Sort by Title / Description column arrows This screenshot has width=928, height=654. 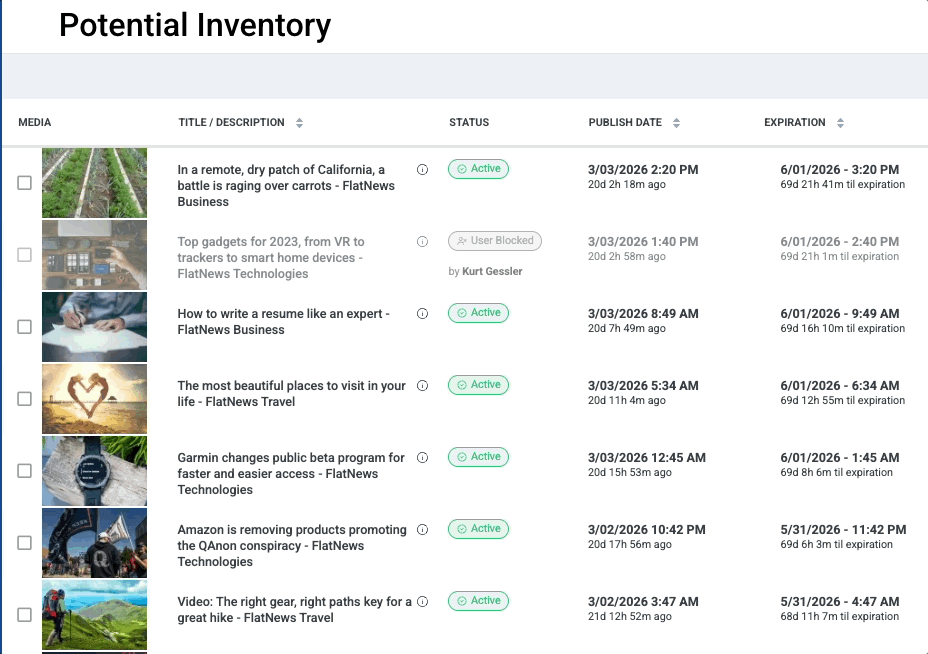point(299,123)
